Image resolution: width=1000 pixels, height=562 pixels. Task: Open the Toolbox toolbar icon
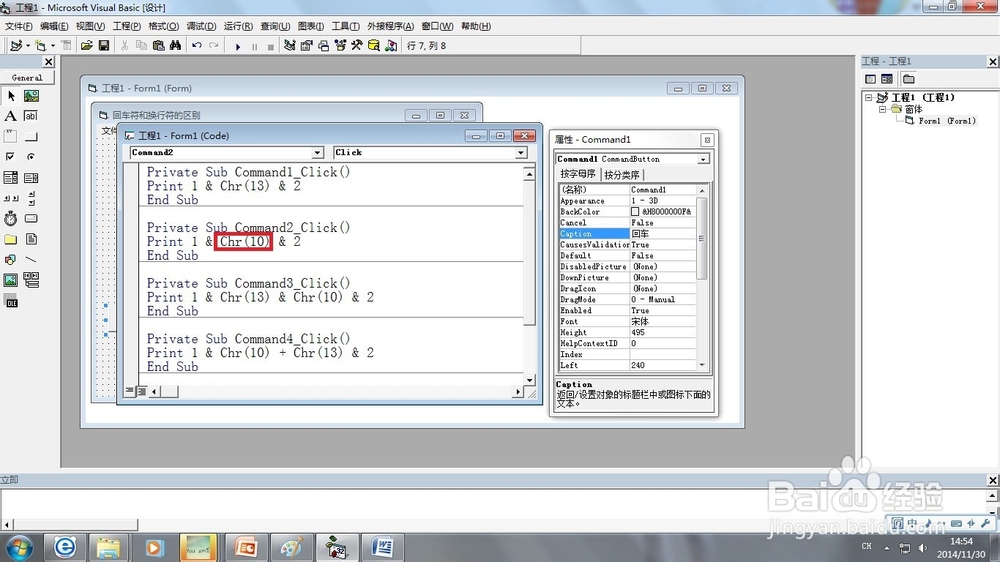[357, 46]
